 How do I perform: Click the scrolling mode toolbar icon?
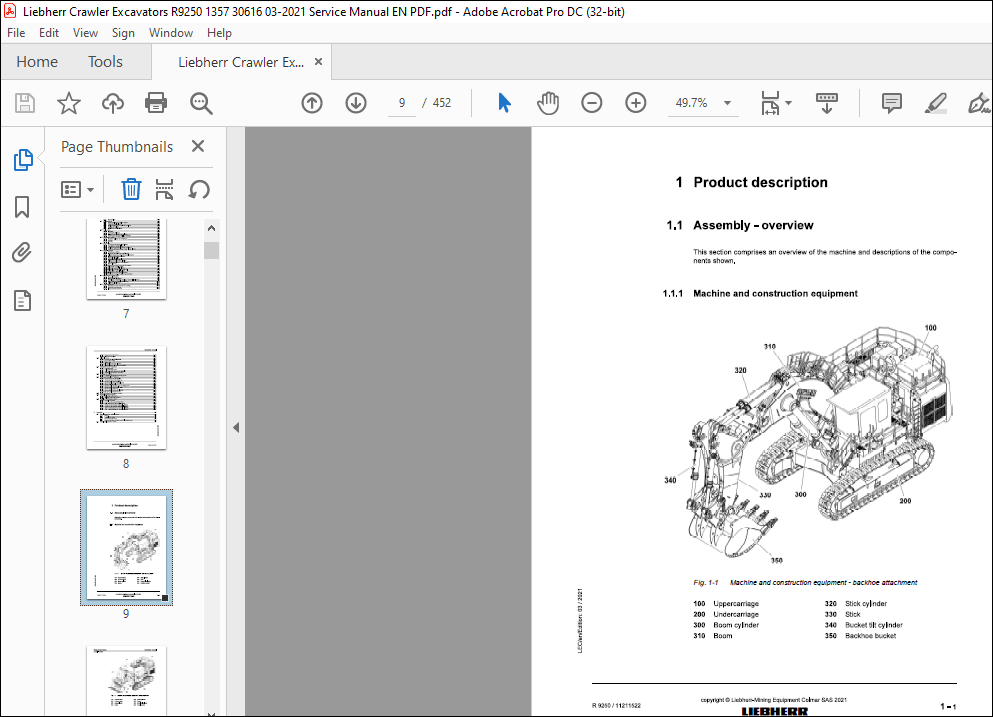point(826,103)
